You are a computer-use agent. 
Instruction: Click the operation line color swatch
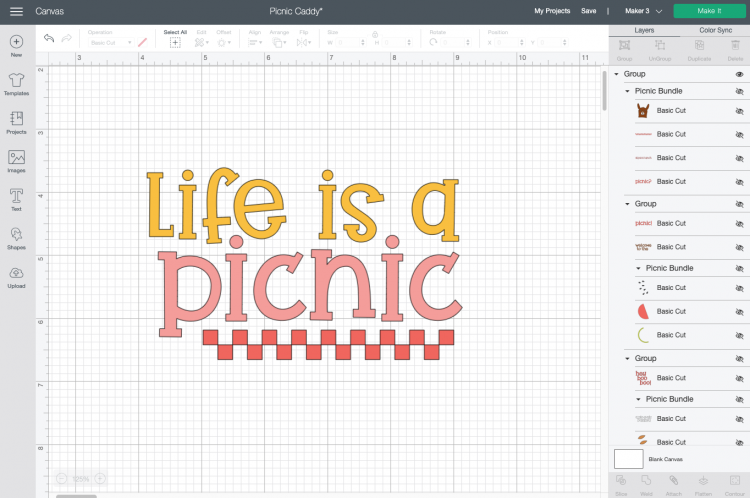point(143,43)
